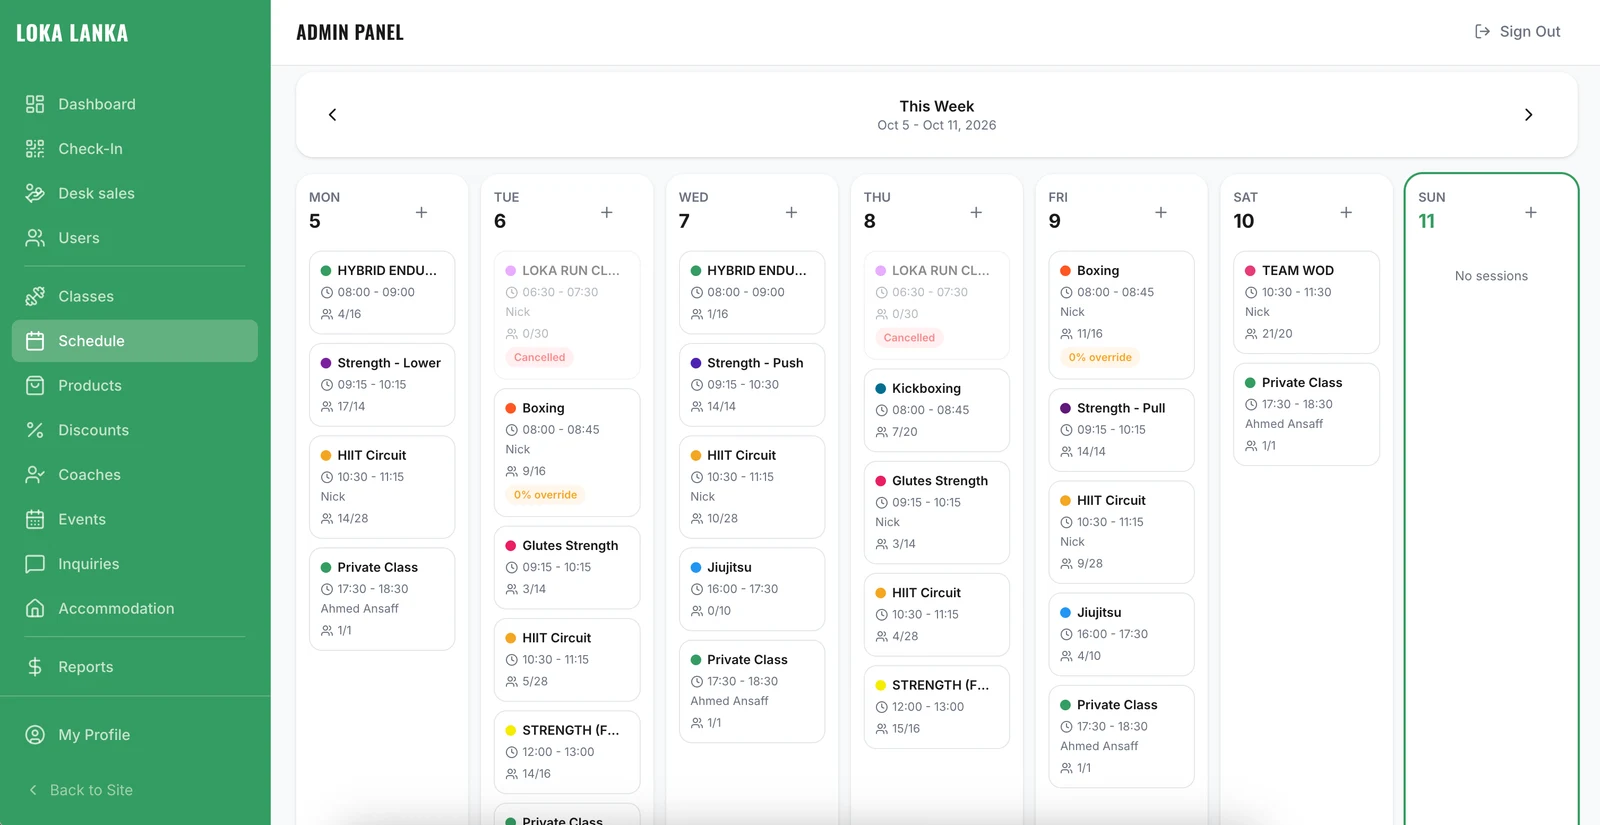Viewport: 1600px width, 825px height.
Task: Add a session on Saturday 10
Action: [x=1346, y=212]
